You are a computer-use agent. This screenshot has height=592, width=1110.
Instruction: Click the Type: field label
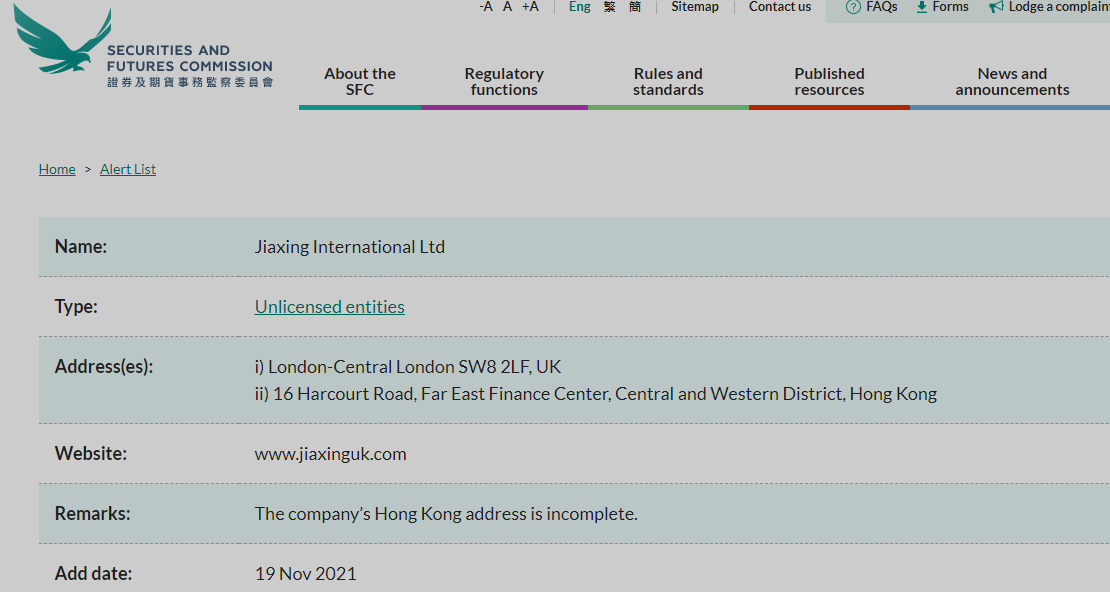(76, 307)
